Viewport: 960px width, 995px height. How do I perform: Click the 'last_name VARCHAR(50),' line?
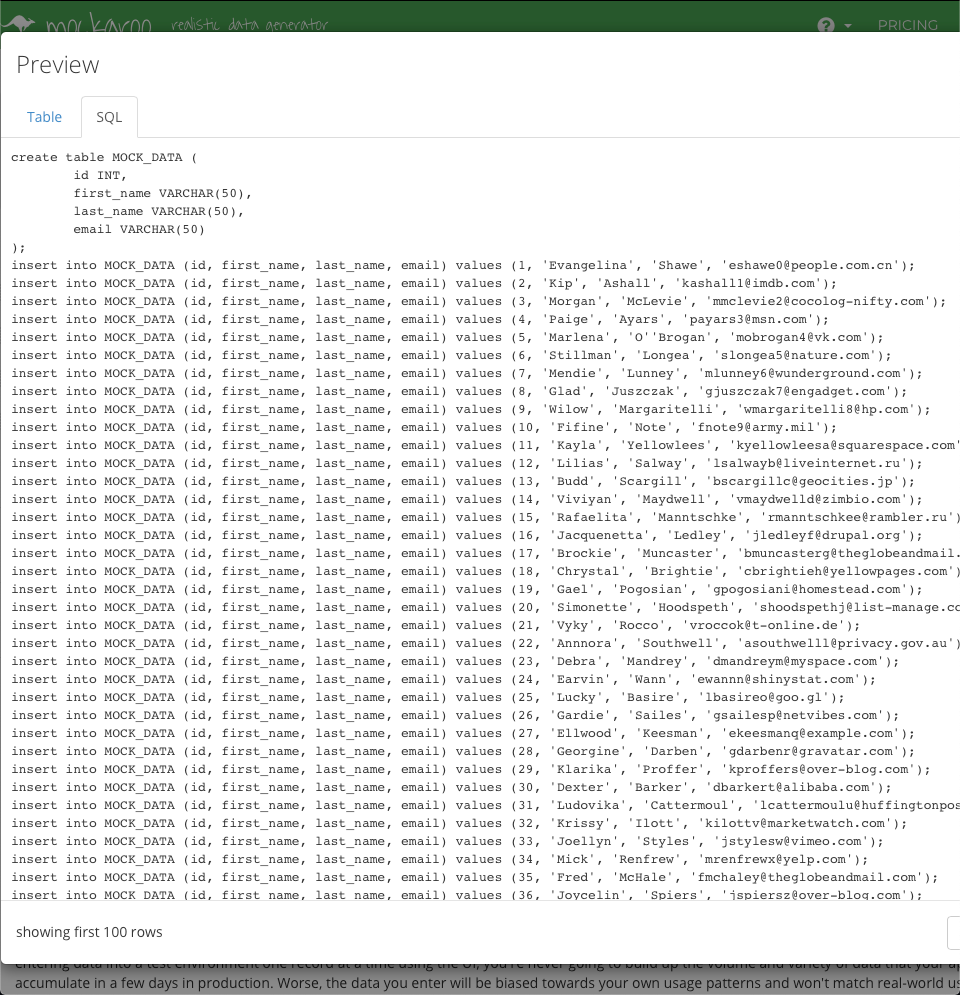click(159, 211)
